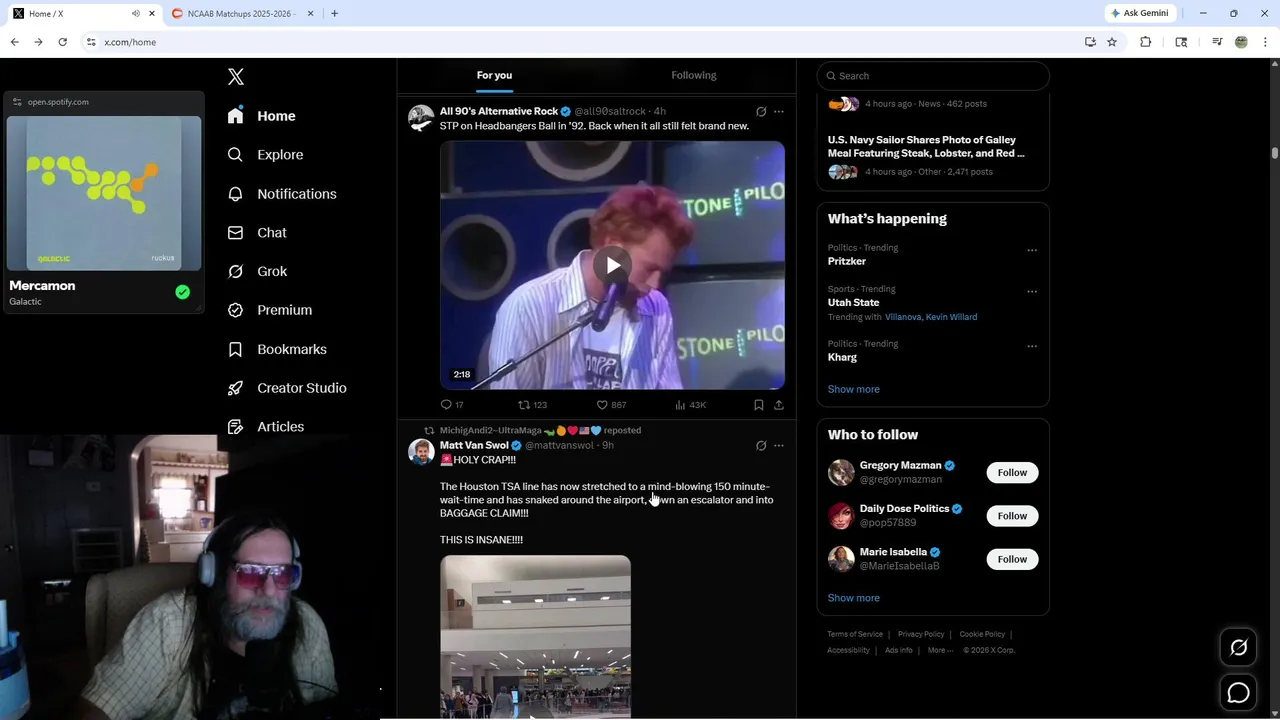
Task: Go back in browser history
Action: (14, 42)
